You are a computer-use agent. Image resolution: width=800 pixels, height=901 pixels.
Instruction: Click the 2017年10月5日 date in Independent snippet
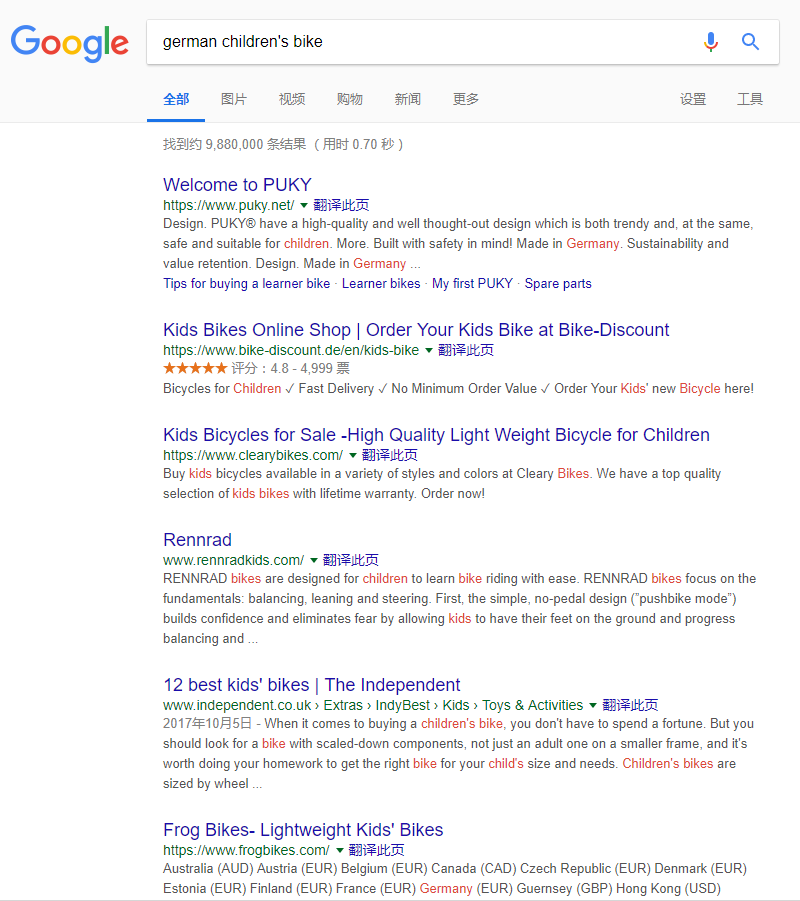coord(207,723)
